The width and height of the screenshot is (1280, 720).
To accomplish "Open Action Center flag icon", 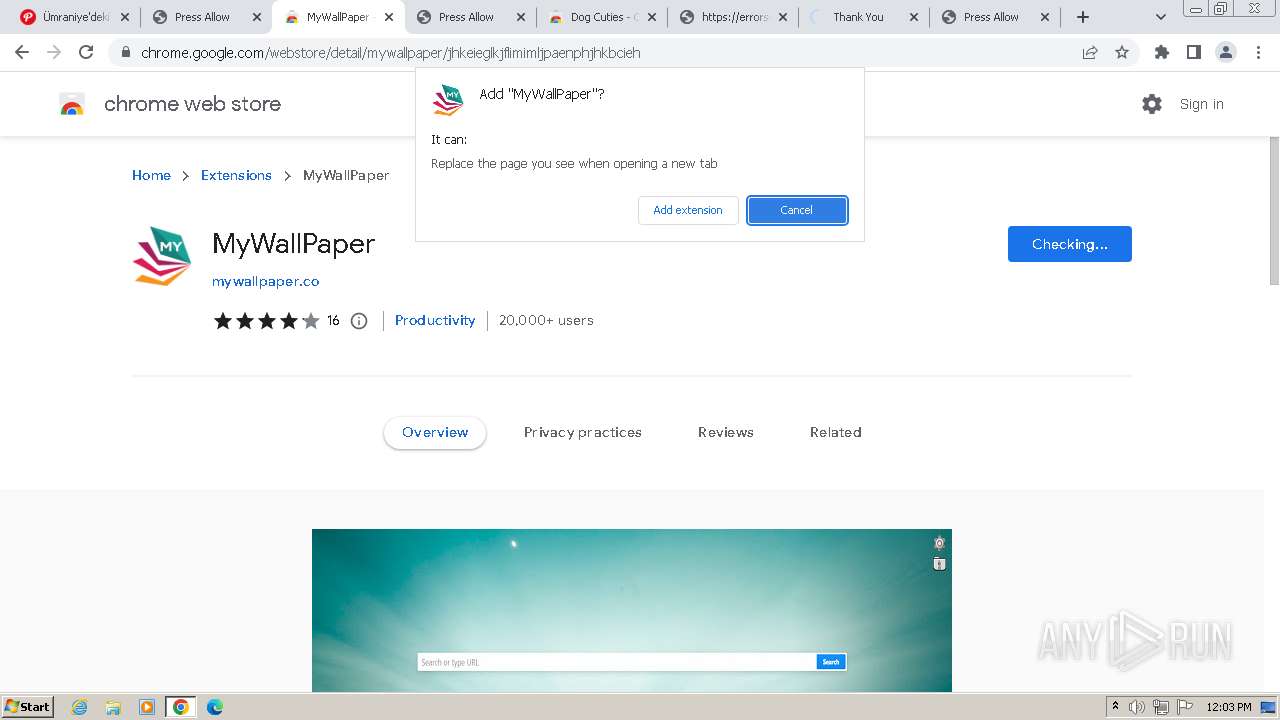I will coord(1185,707).
